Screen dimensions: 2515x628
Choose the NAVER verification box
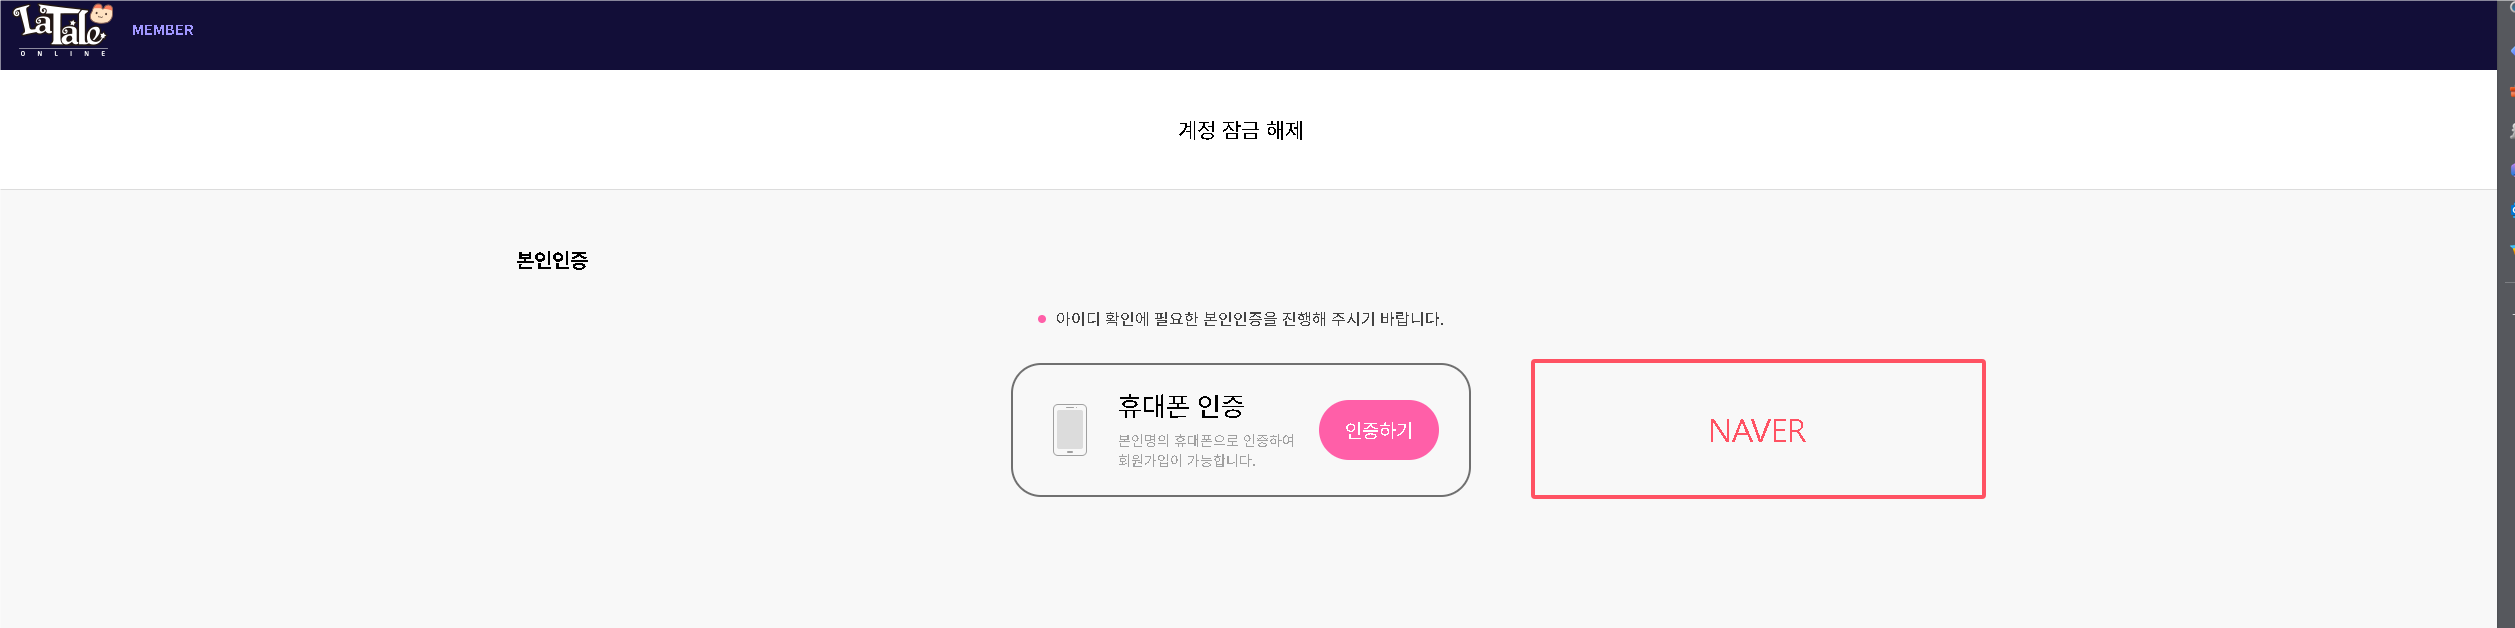(x=1757, y=429)
